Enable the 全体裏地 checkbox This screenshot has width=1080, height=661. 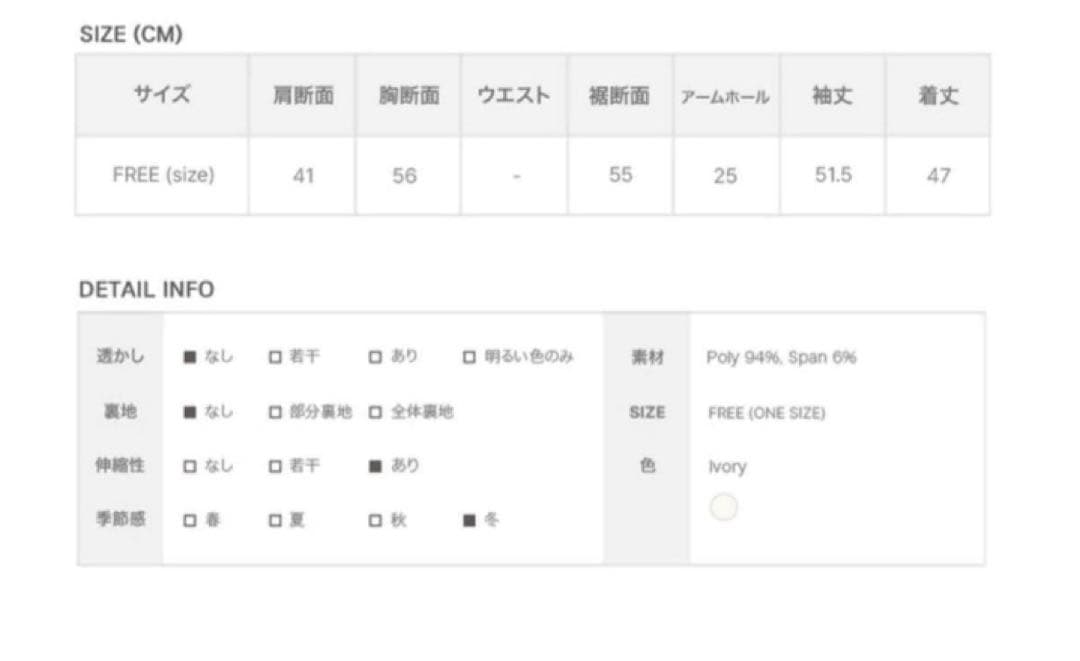coord(375,412)
